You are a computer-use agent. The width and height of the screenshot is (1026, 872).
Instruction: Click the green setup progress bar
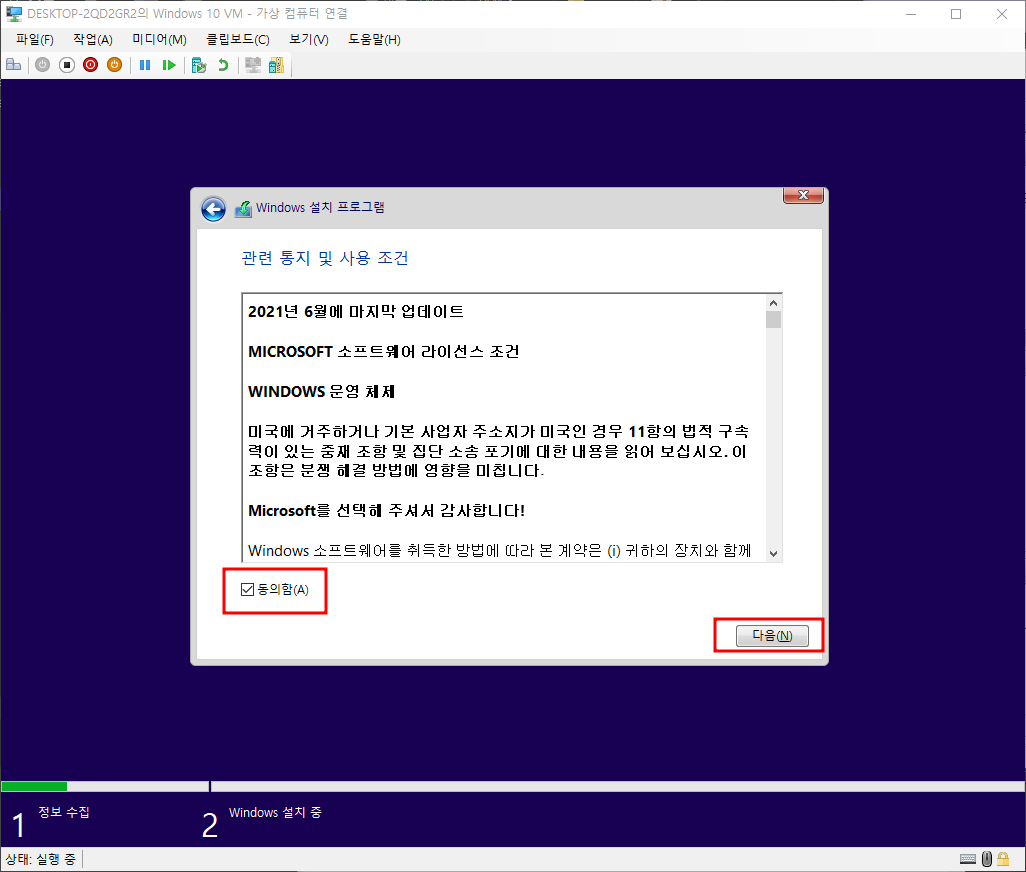point(34,786)
